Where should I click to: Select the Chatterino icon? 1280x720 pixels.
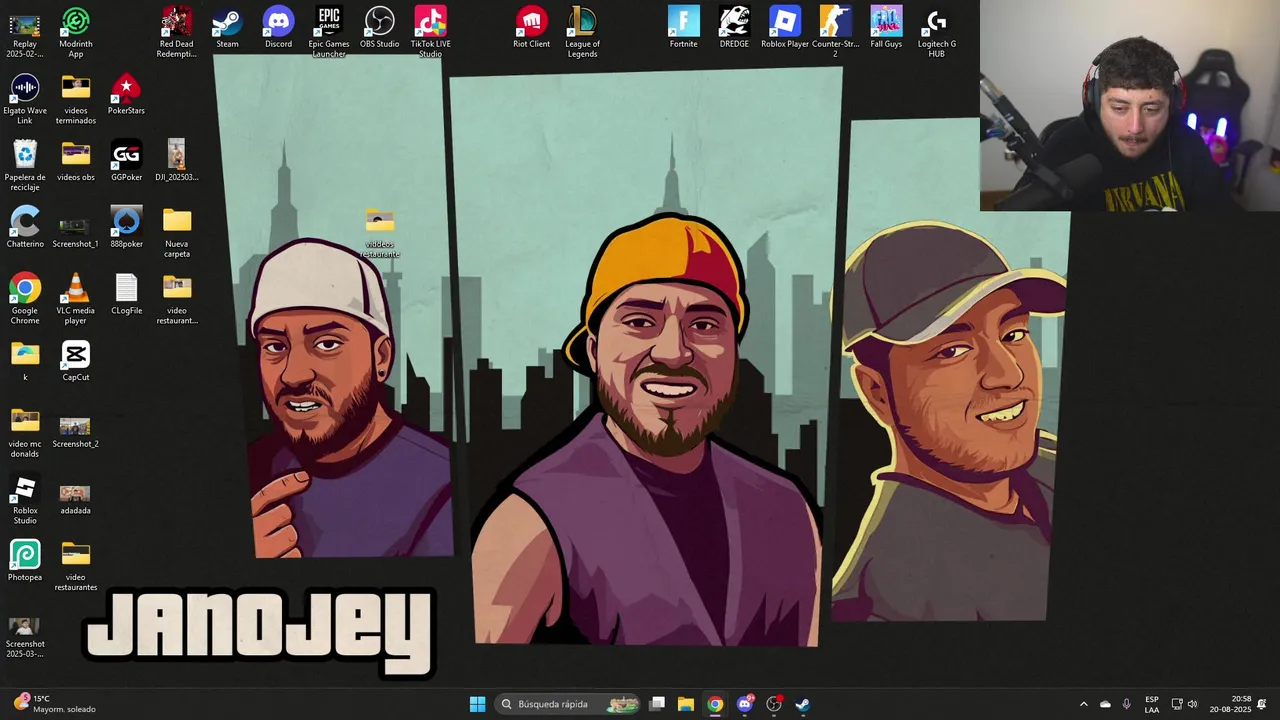pos(25,228)
